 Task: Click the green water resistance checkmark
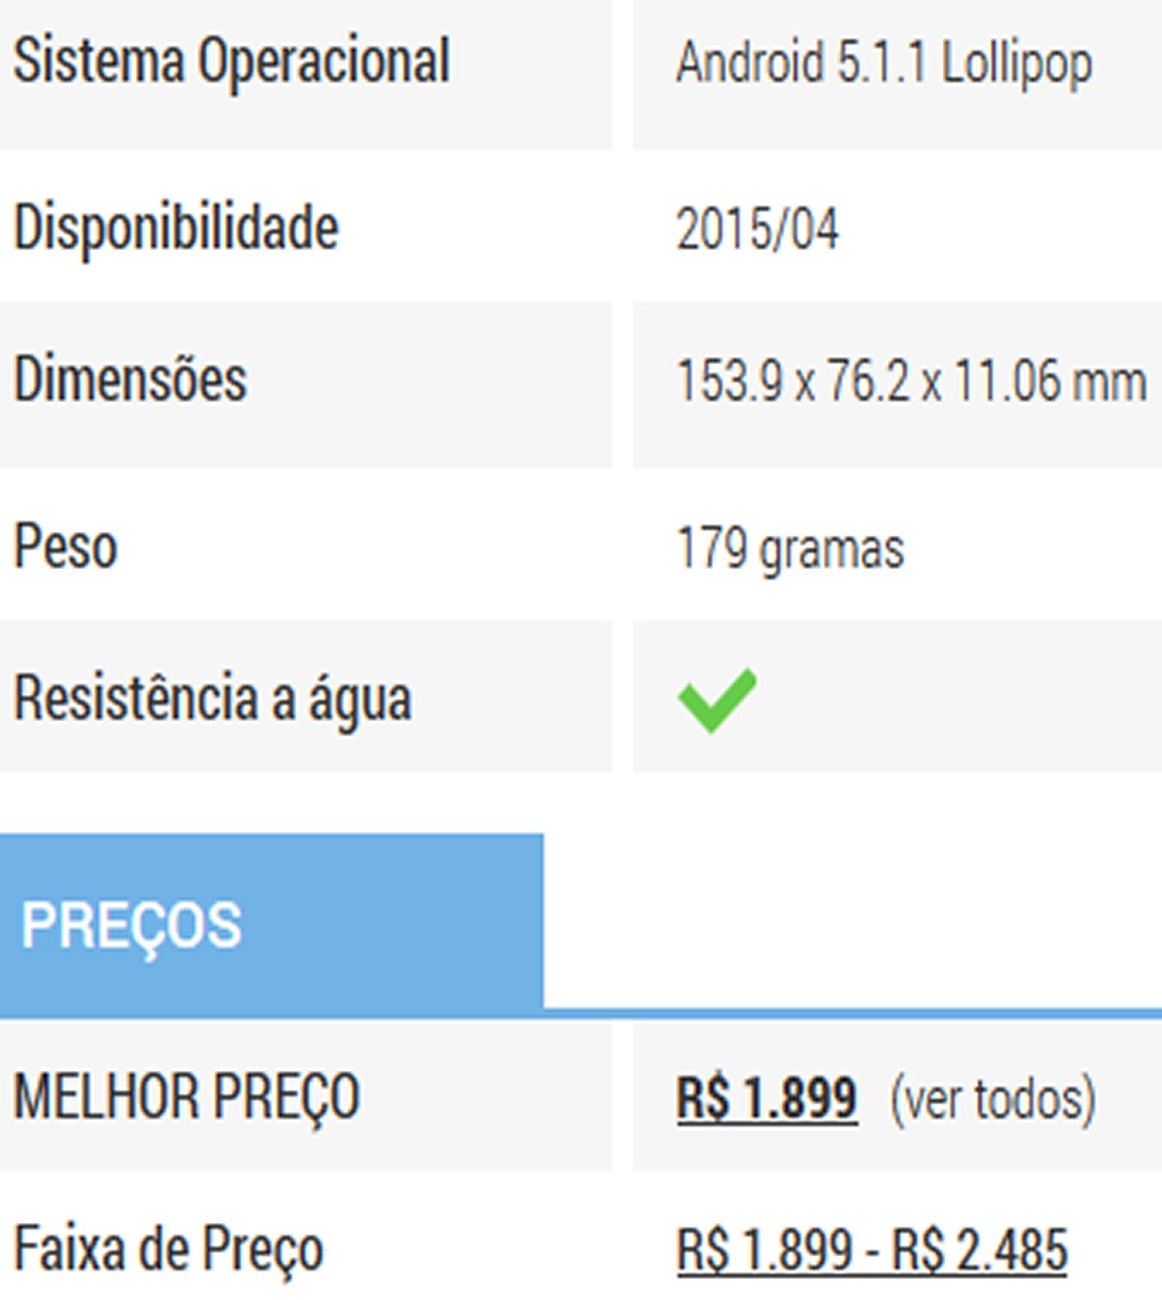pyautogui.click(x=716, y=700)
